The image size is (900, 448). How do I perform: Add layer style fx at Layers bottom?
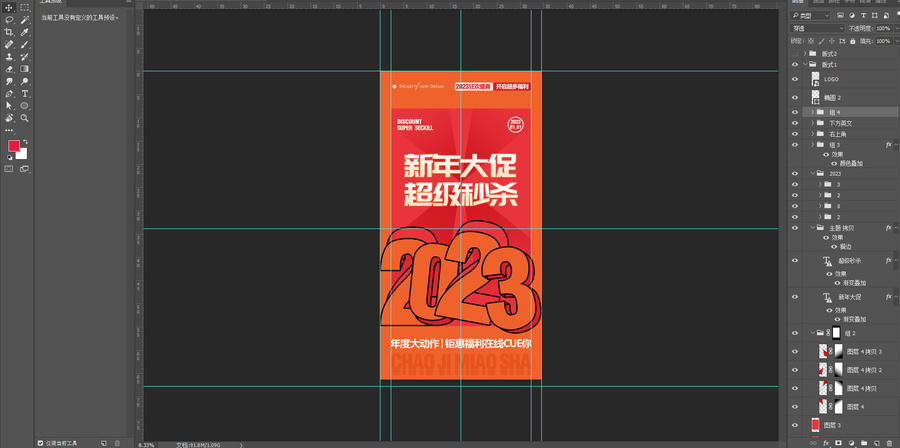[826, 443]
